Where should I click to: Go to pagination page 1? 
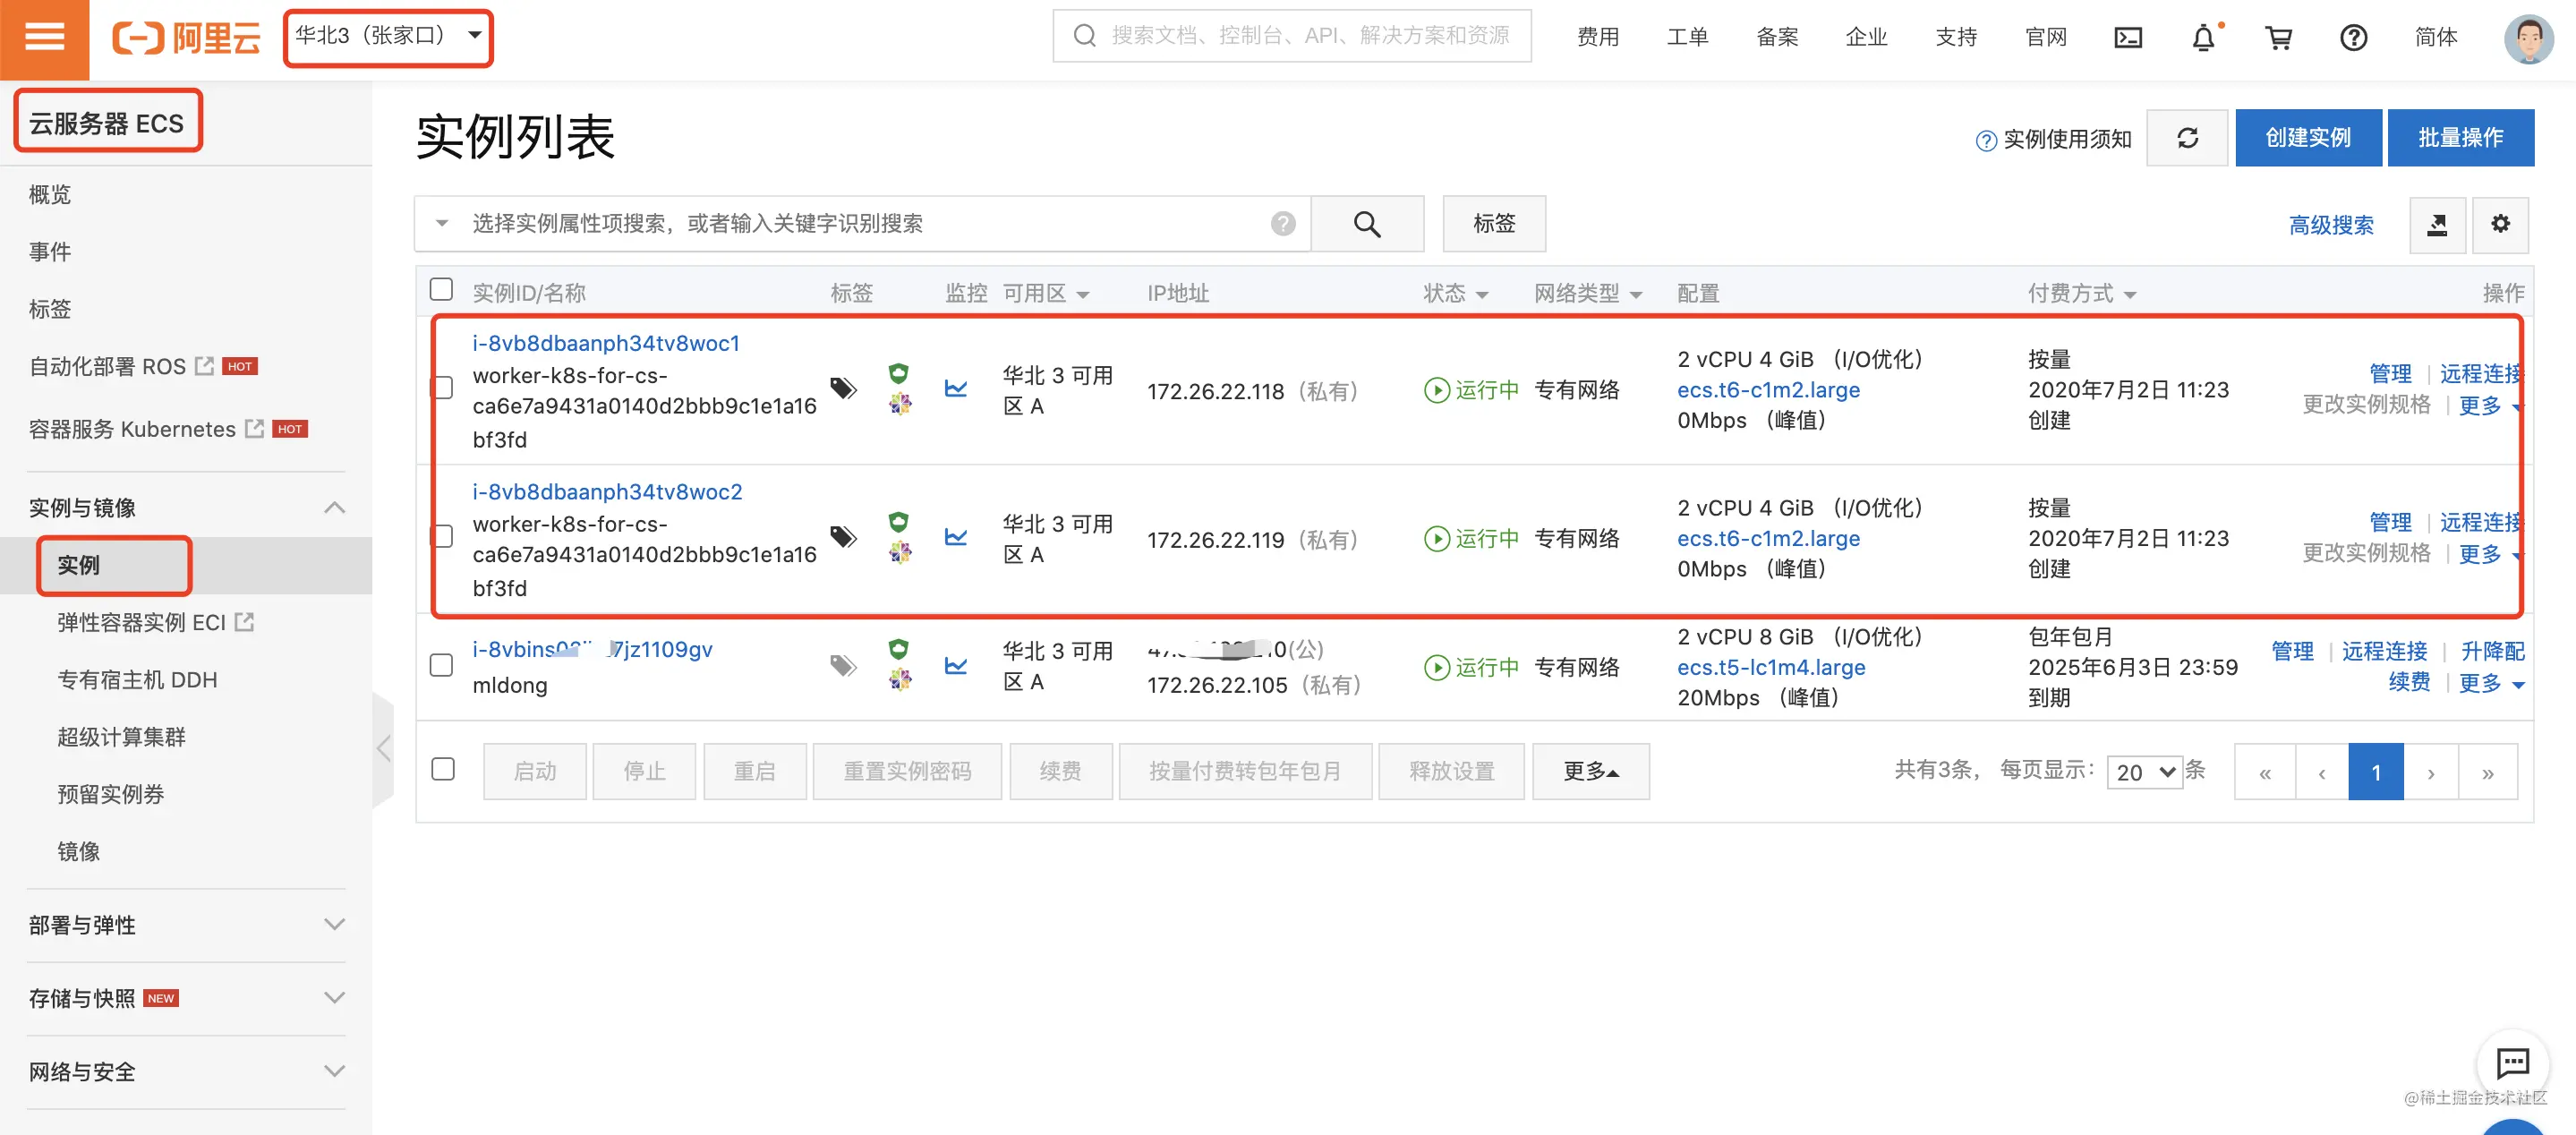coord(2375,772)
